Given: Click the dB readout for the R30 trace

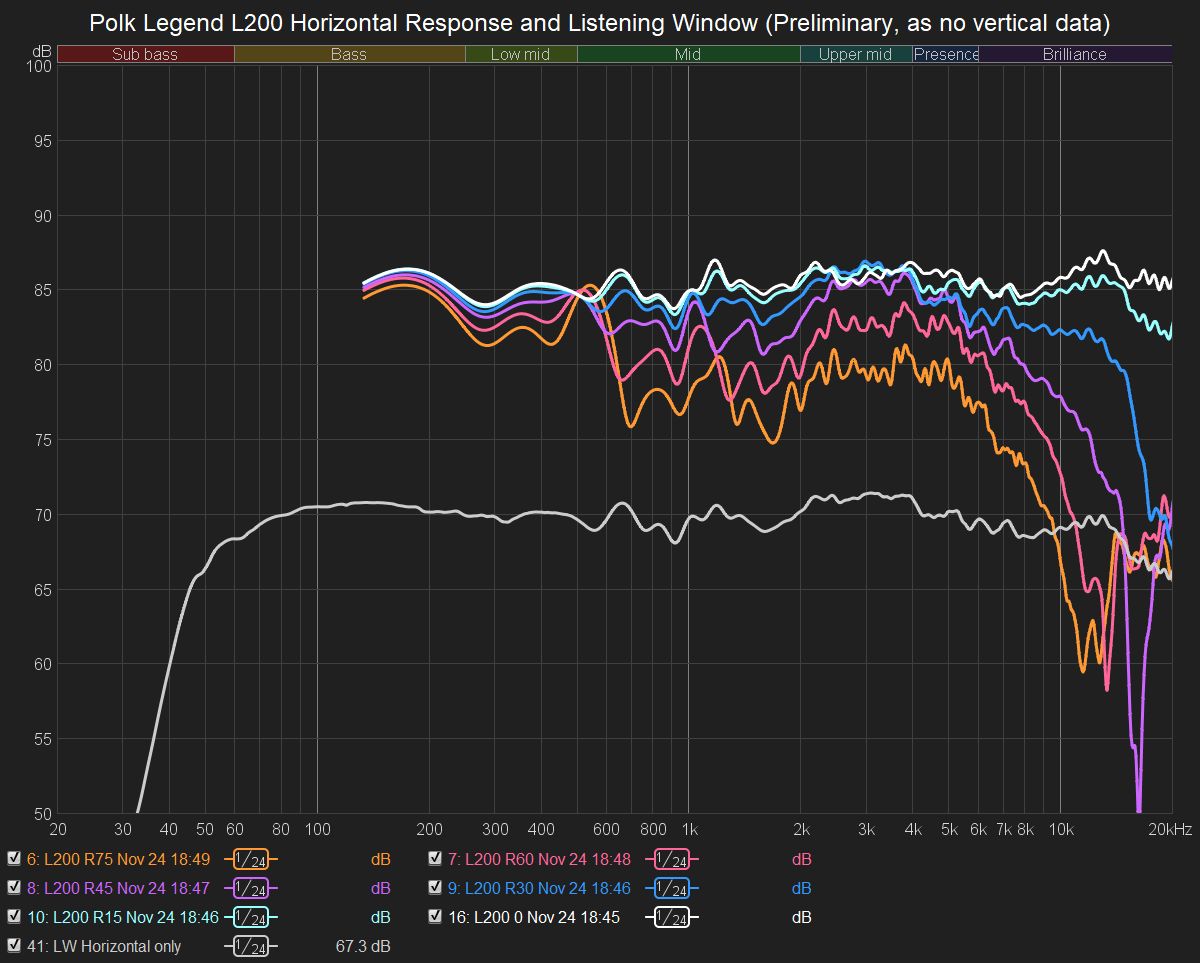Looking at the screenshot, I should tap(802, 888).
